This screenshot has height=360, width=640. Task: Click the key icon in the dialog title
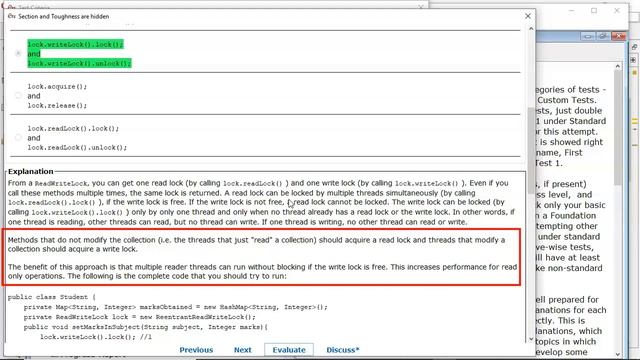click(x=11, y=16)
